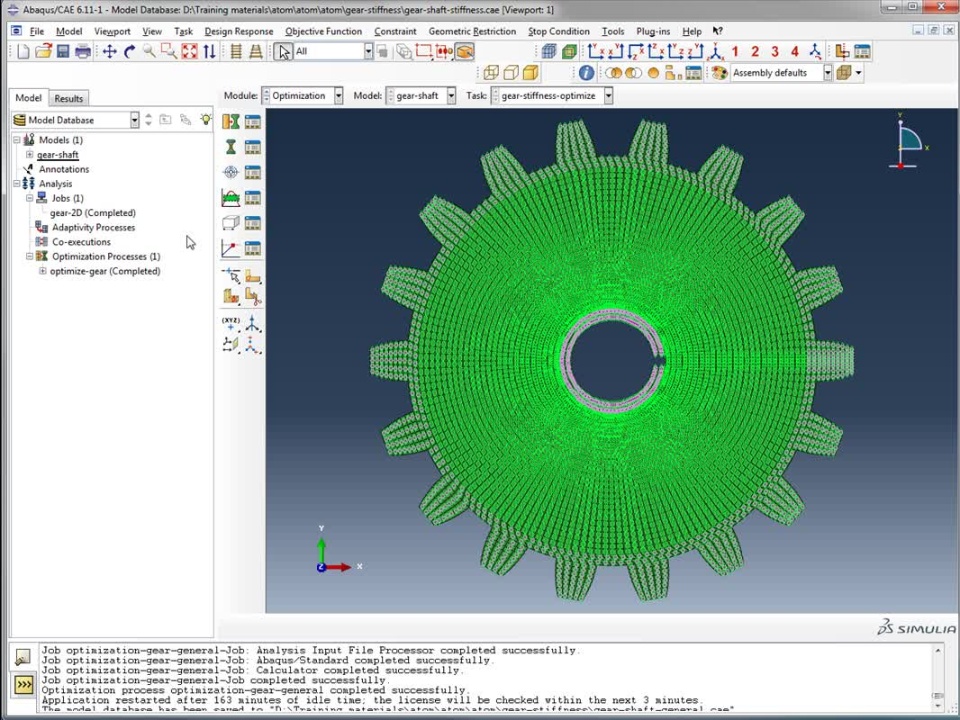Open the Optimization Task Manager

pos(252,122)
